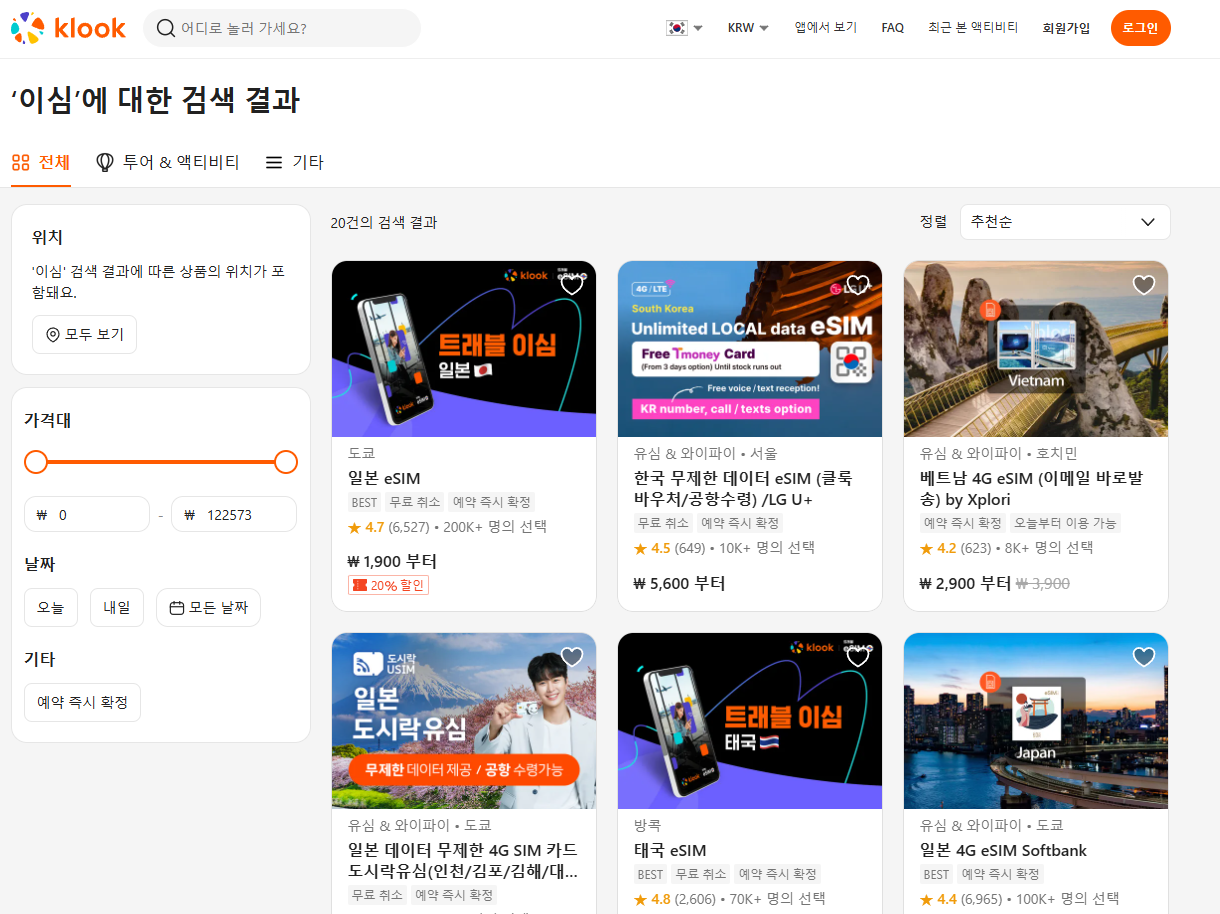Open the 일본 트래블 이심 thumbnail

click(x=464, y=349)
